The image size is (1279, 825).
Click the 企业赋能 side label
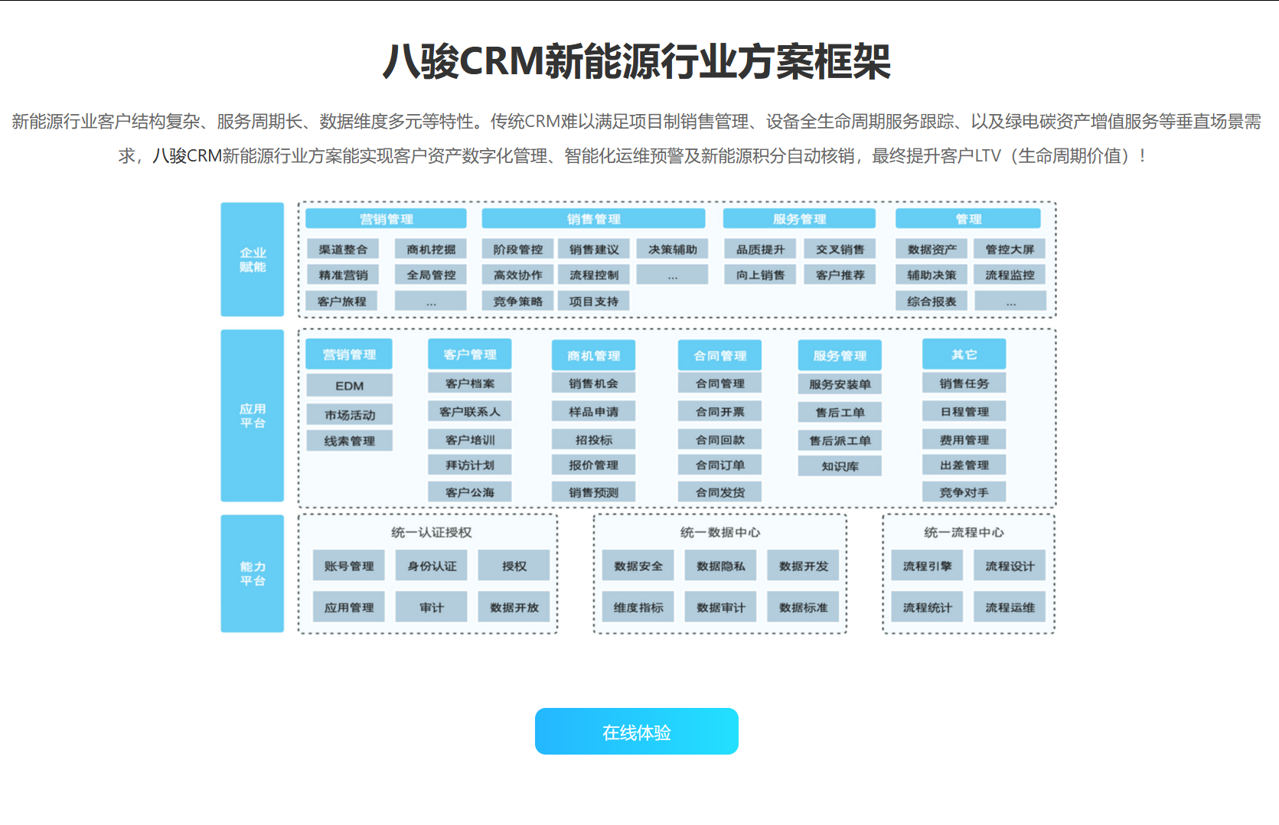click(x=252, y=260)
